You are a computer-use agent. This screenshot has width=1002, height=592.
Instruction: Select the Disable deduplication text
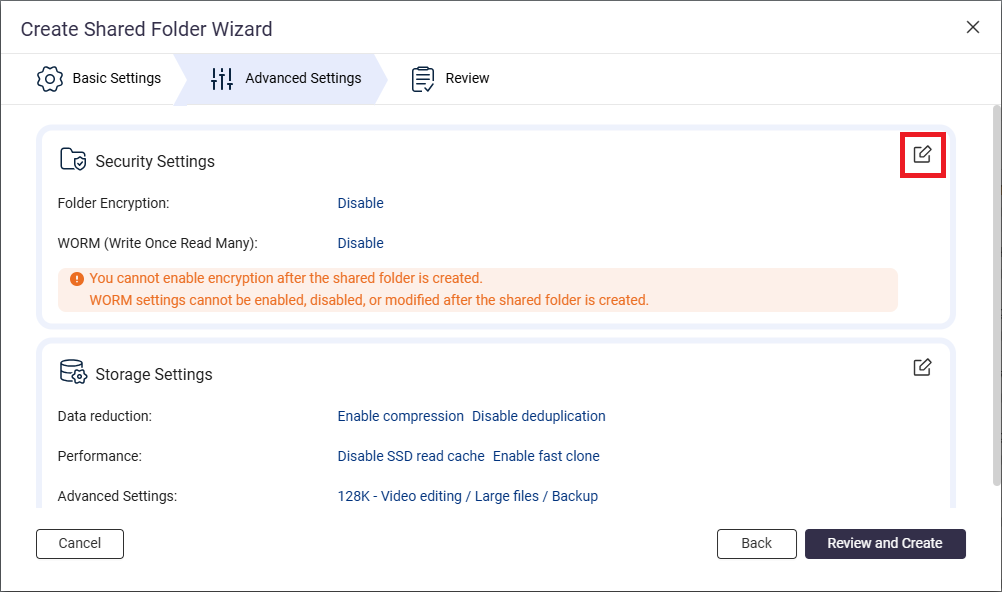click(539, 416)
